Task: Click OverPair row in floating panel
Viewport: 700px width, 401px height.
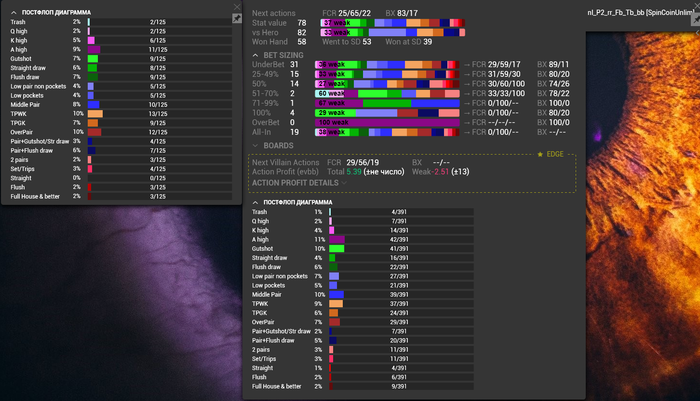Action: click(x=121, y=132)
